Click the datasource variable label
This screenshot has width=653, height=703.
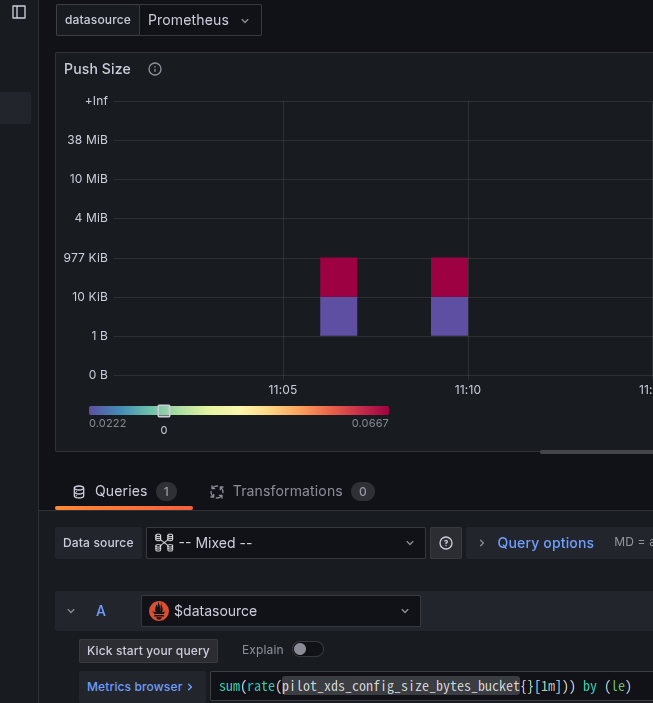tap(98, 20)
